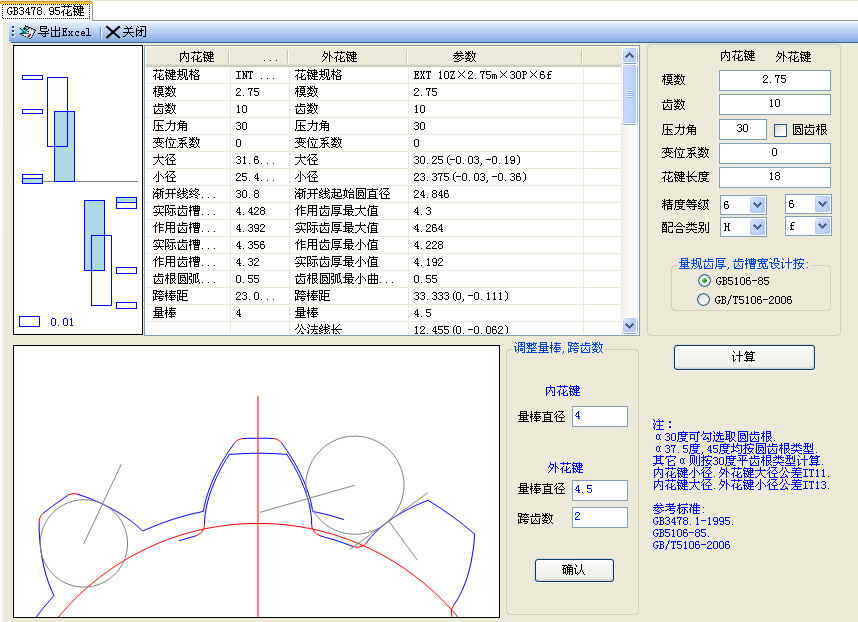Select the 4.428 实际齿槽 value
The width and height of the screenshot is (858, 622).
(259, 211)
